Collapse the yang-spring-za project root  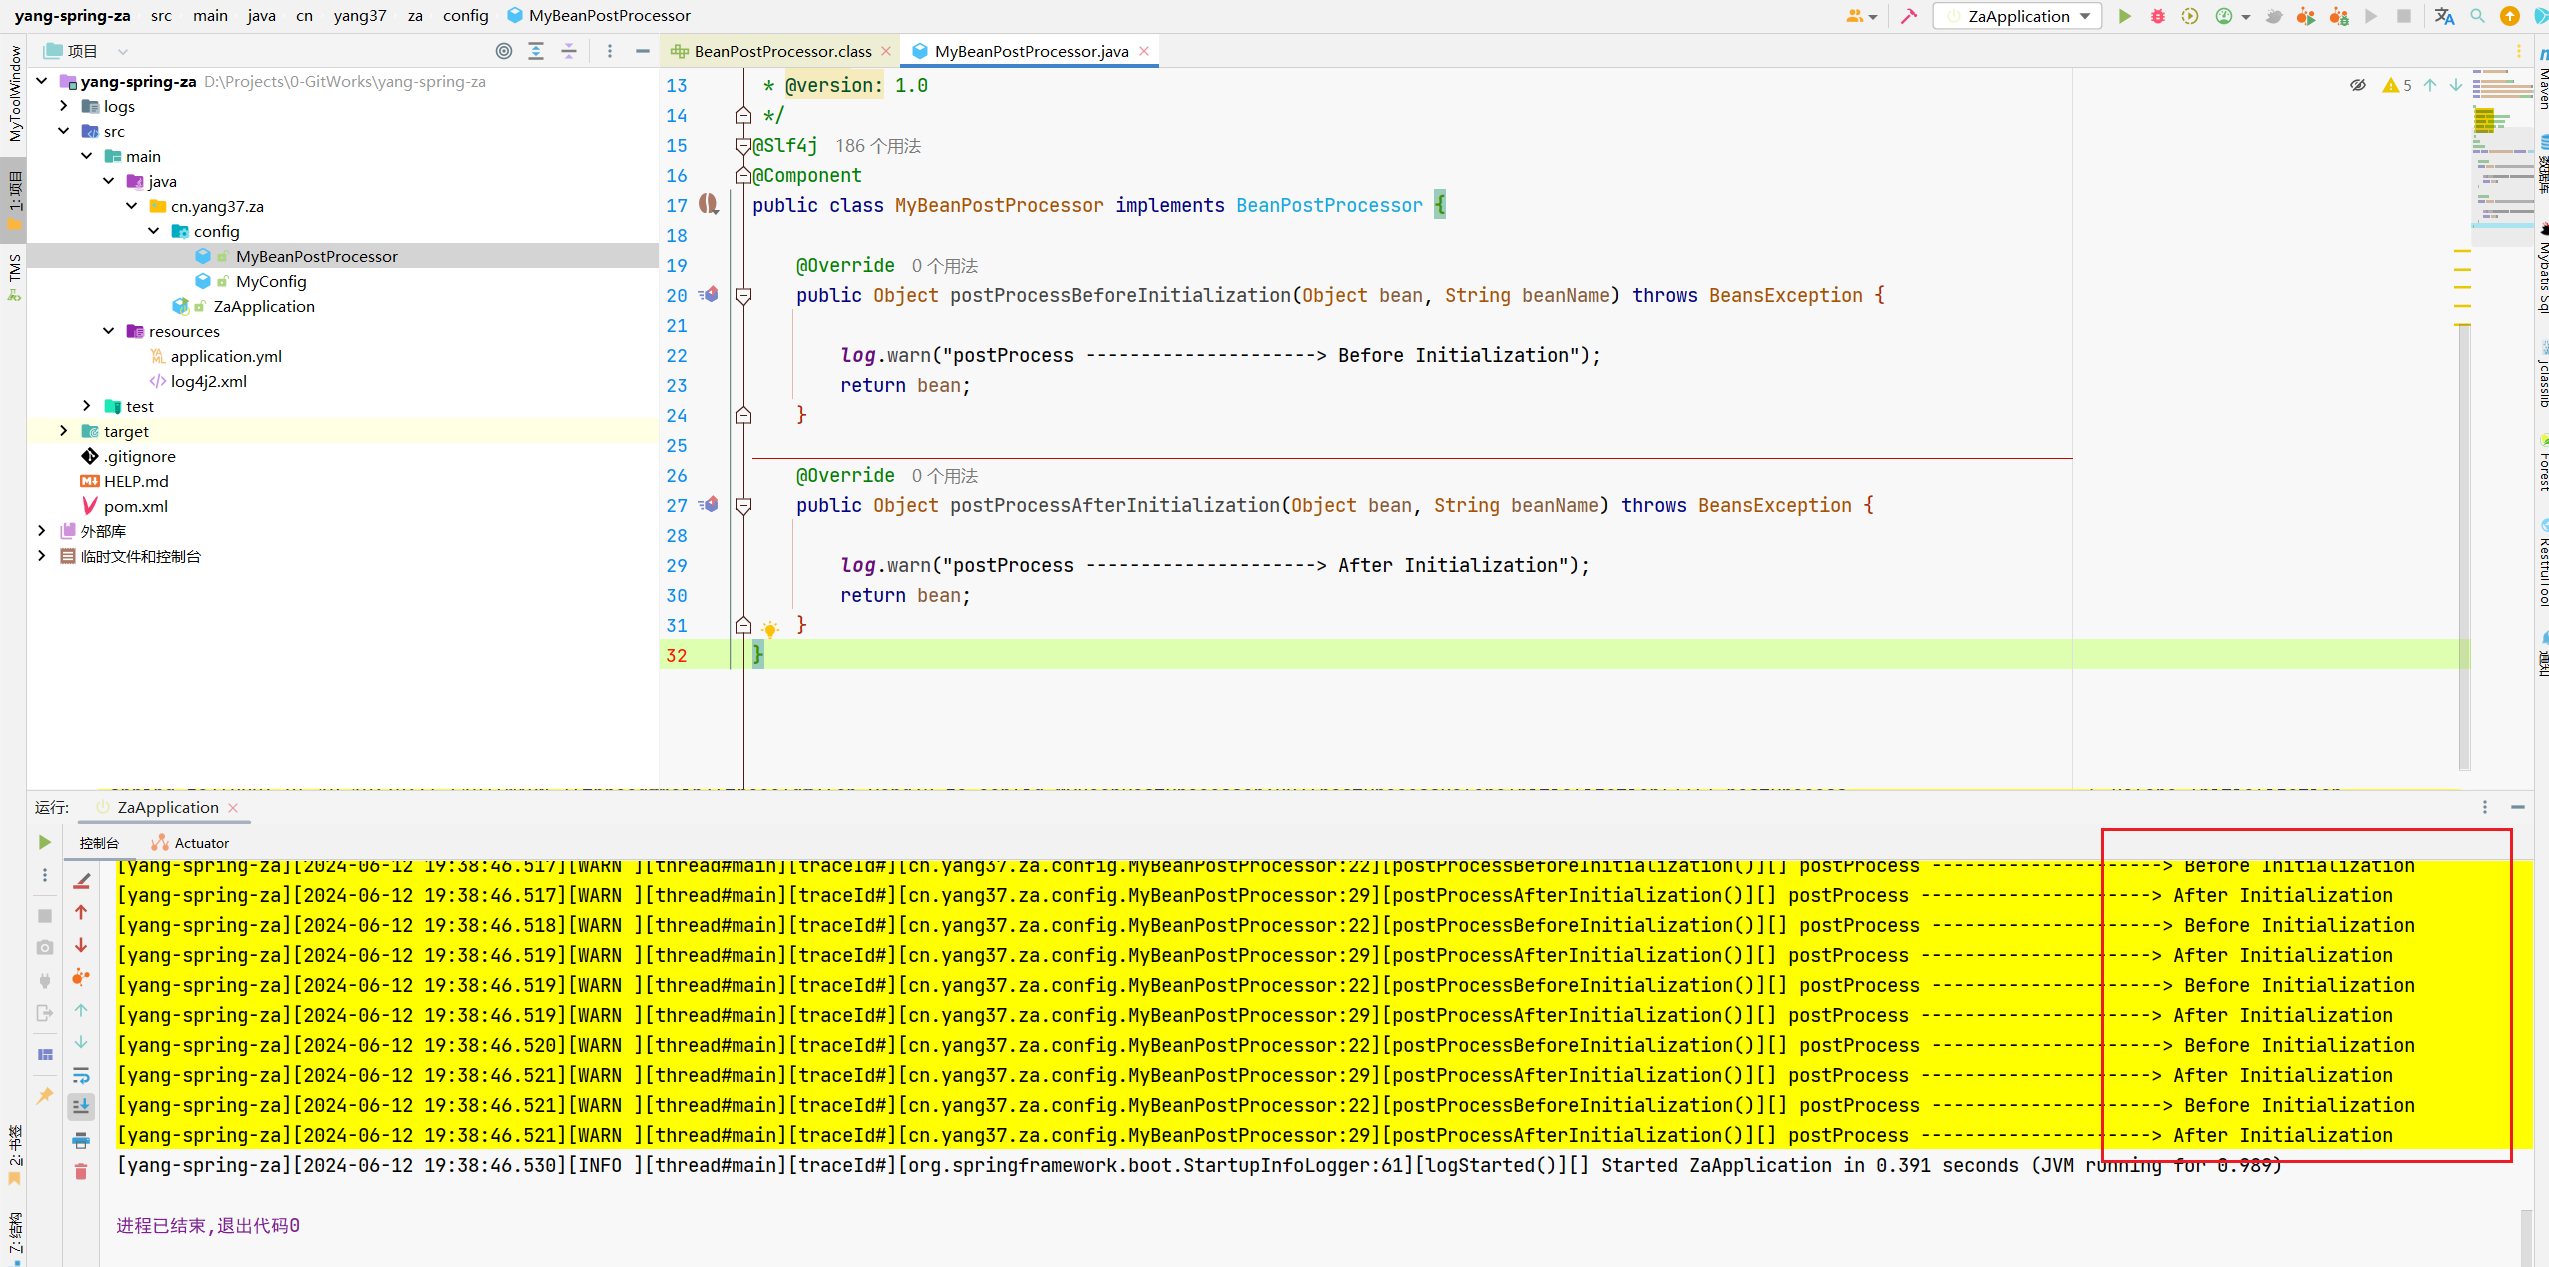pyautogui.click(x=42, y=81)
